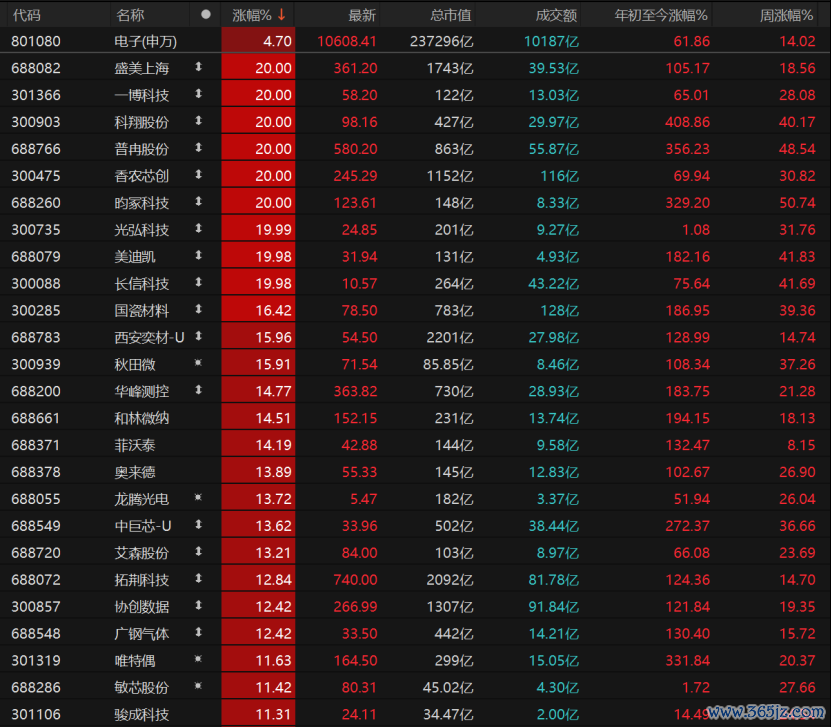Select stock name 长信科技
This screenshot has height=727, width=831.
[x=142, y=284]
